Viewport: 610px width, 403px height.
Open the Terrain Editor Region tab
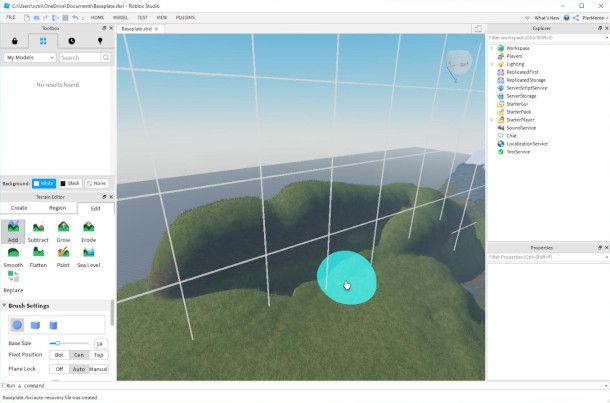point(58,208)
